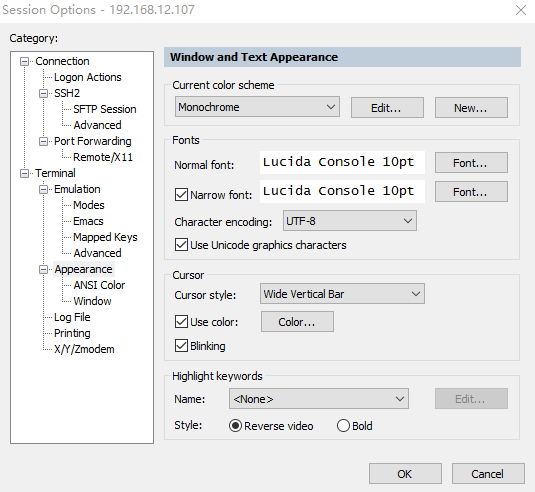Select ANSI Color category
This screenshot has width=535, height=492.
[x=99, y=285]
